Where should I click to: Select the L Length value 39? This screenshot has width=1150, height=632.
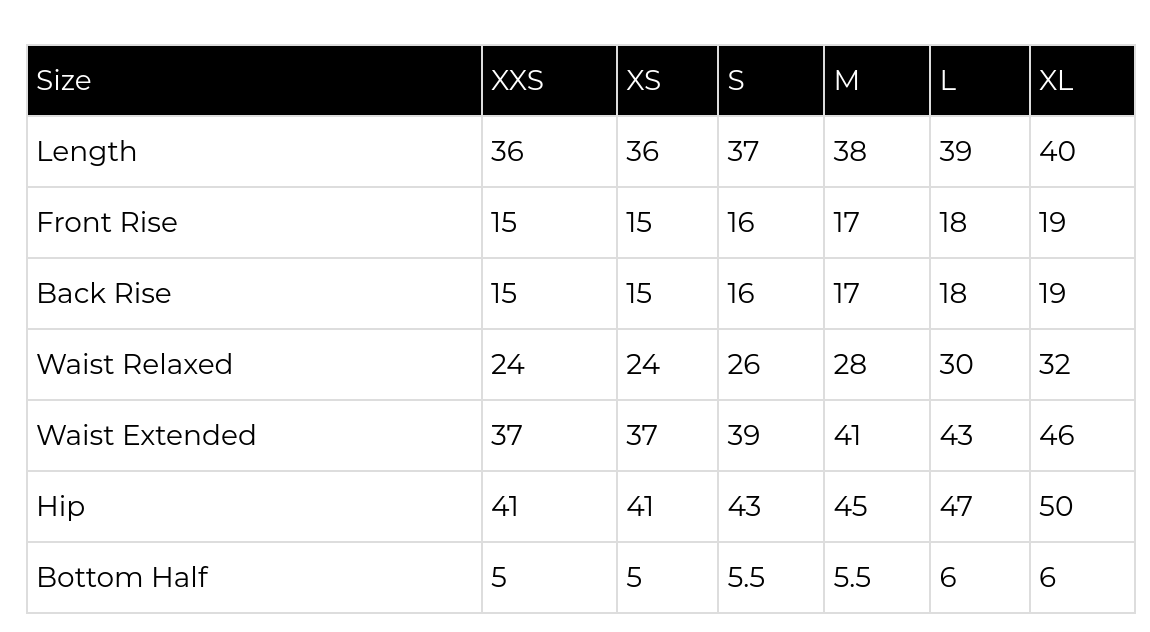[x=956, y=152]
